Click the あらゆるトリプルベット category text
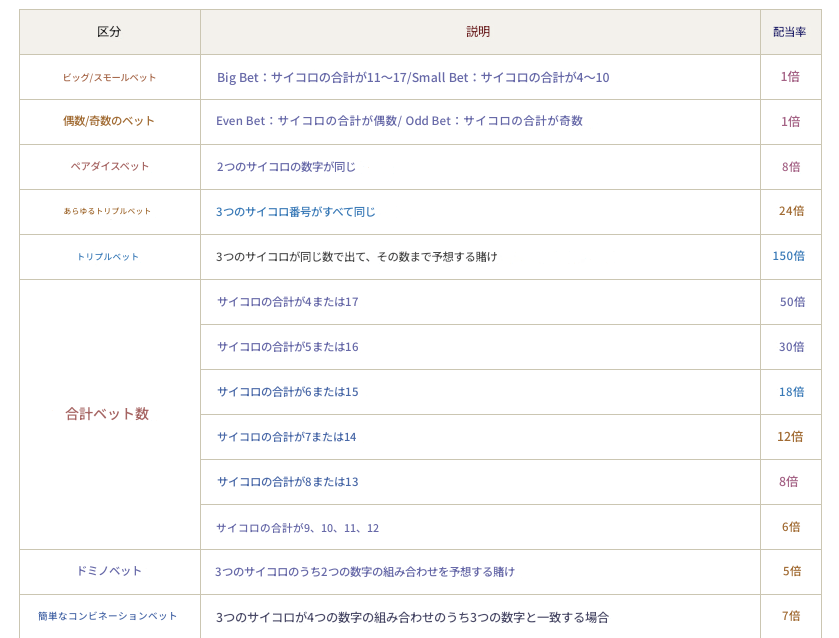This screenshot has height=638, width=839. [x=108, y=211]
